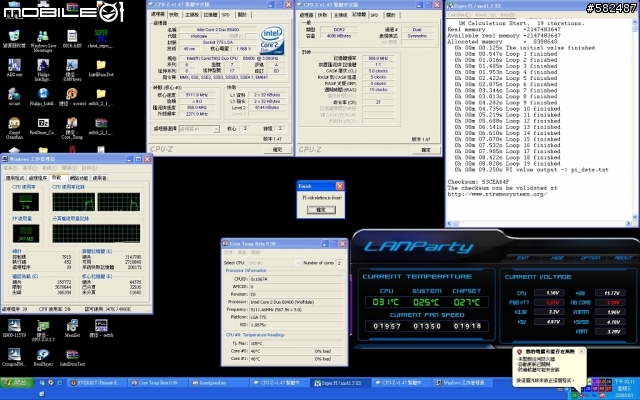Expand processor selection dropdown in CPU-Z

(216, 129)
